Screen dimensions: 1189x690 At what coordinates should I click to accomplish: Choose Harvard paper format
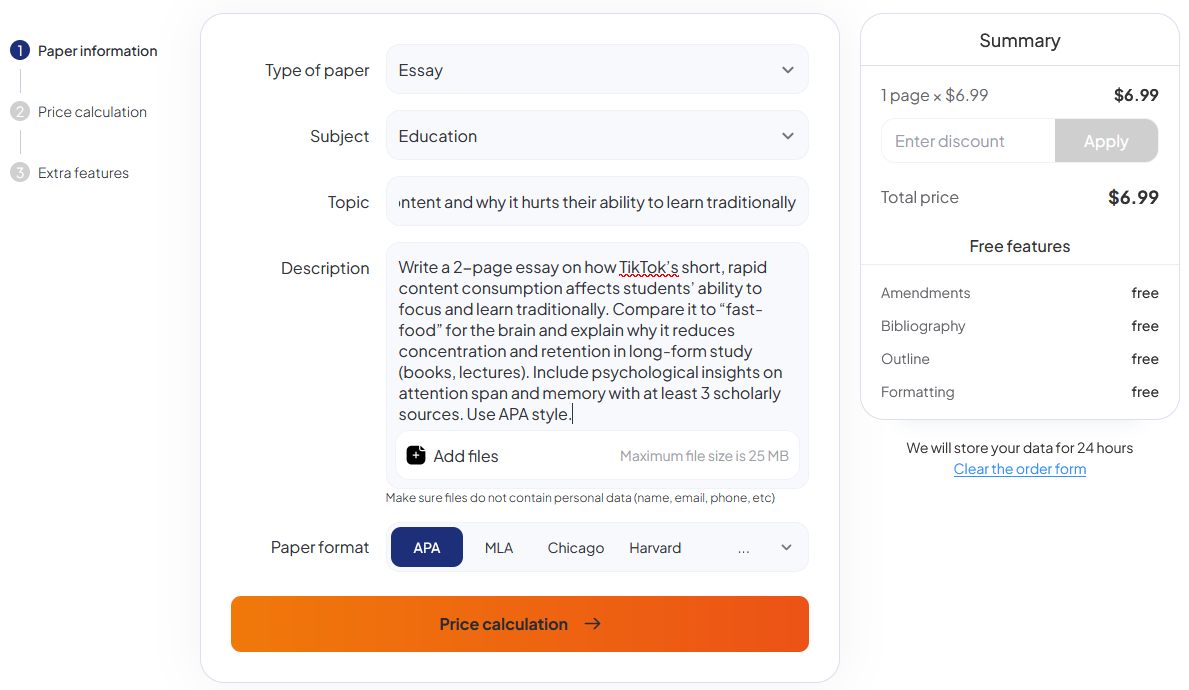(655, 548)
